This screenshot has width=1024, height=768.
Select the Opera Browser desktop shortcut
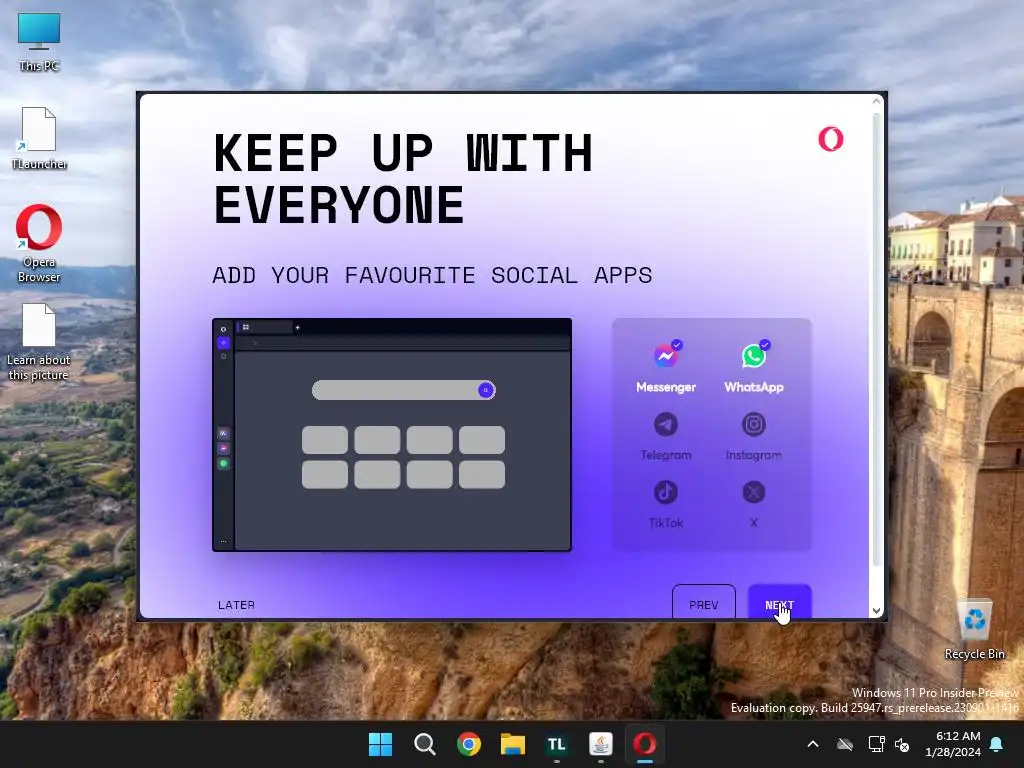(39, 244)
